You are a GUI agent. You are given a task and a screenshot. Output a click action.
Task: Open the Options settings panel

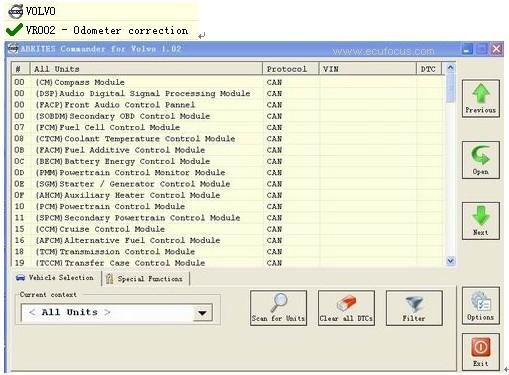pyautogui.click(x=480, y=306)
